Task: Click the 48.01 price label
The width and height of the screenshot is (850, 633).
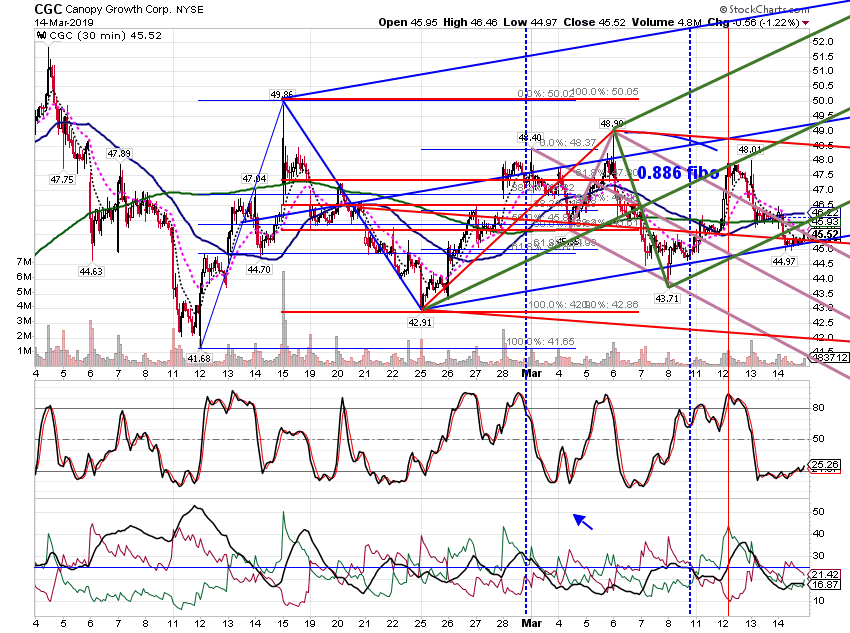Action: click(x=750, y=150)
